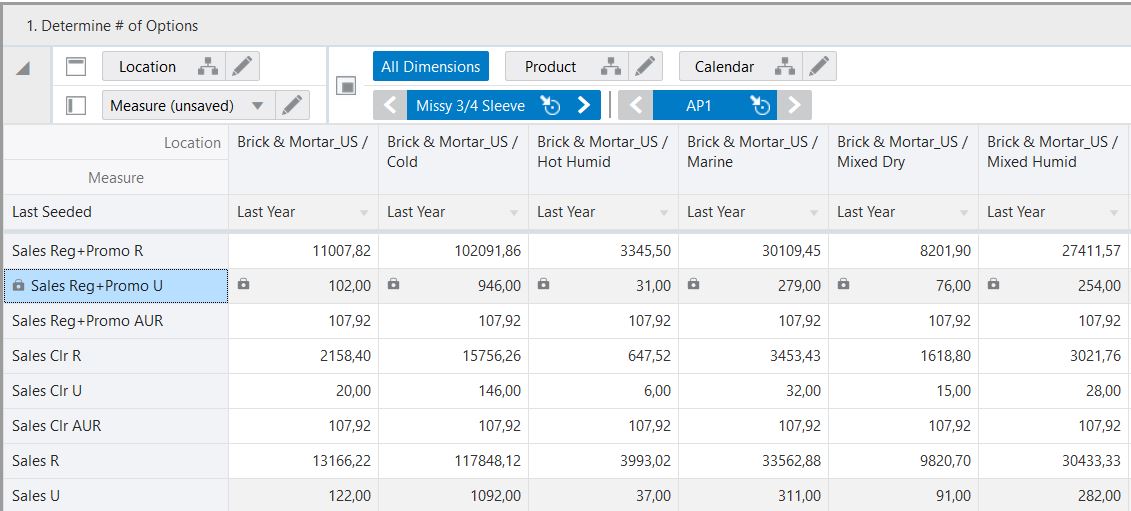Select the All Dimensions tab
Image resolution: width=1131 pixels, height=511 pixels.
[431, 66]
